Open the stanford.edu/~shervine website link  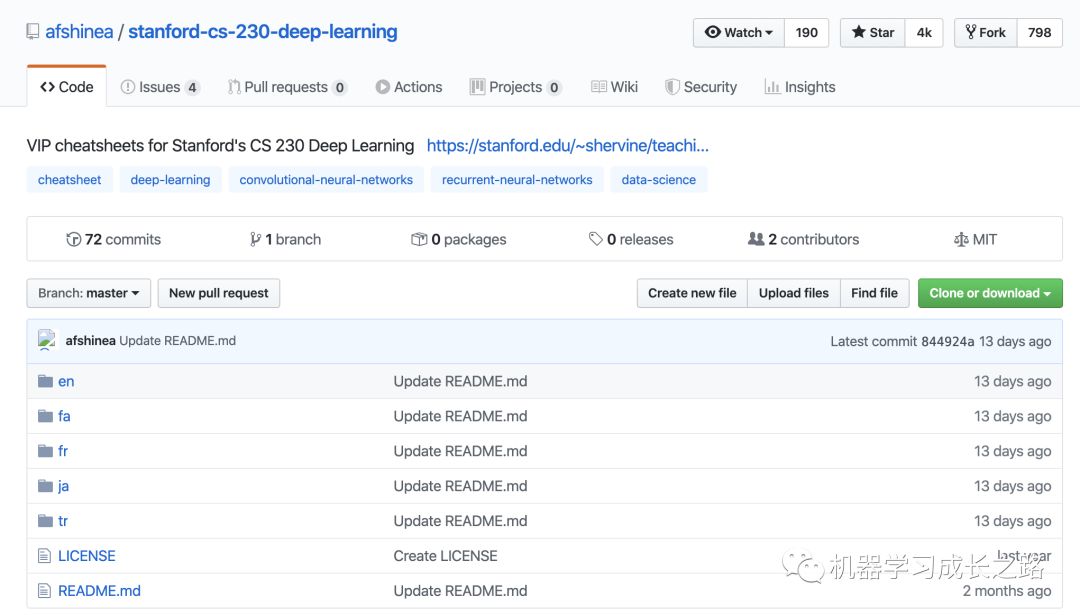tap(568, 145)
